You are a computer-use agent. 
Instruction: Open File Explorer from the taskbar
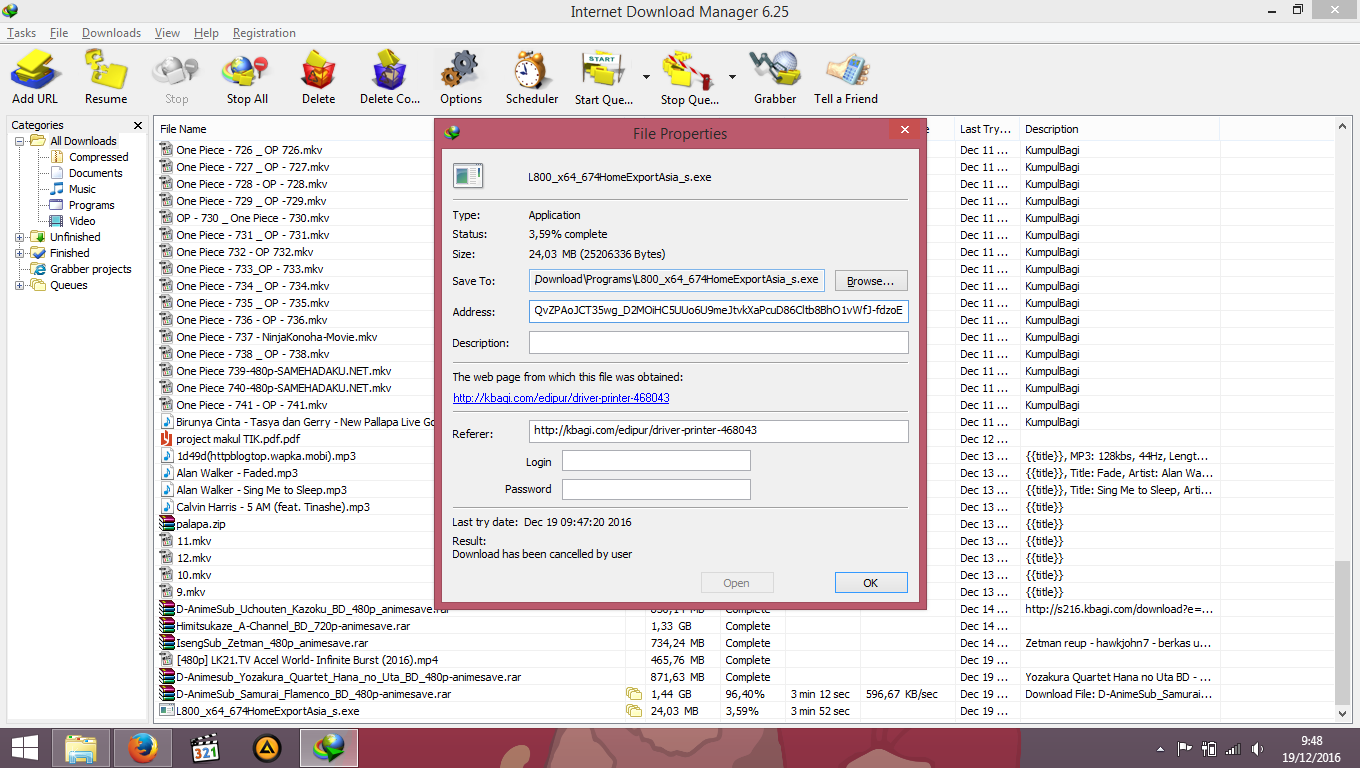click(80, 747)
